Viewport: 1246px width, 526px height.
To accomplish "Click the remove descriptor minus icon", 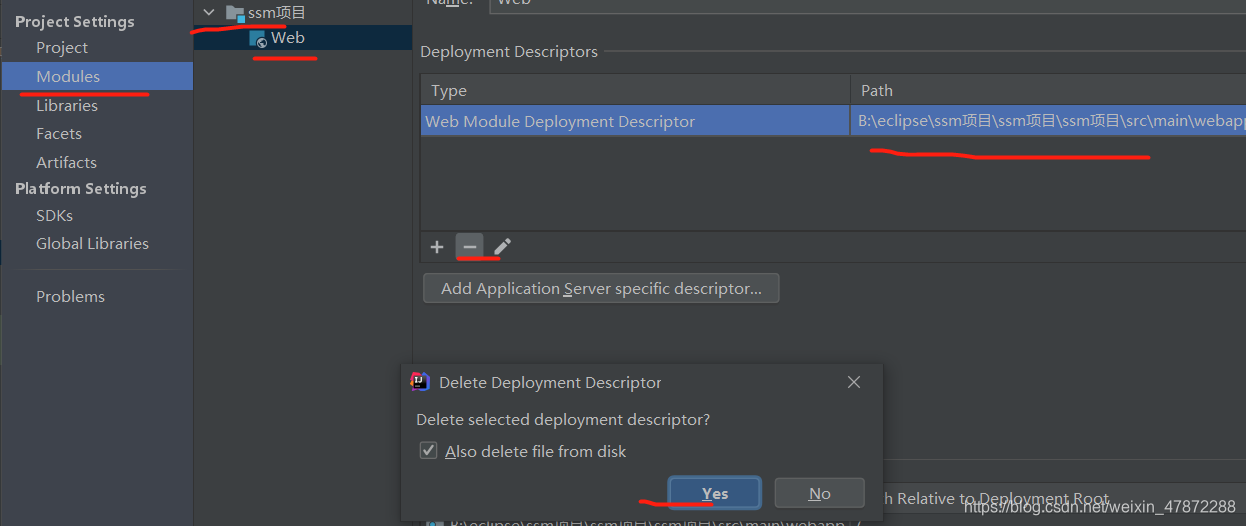I will click(470, 247).
